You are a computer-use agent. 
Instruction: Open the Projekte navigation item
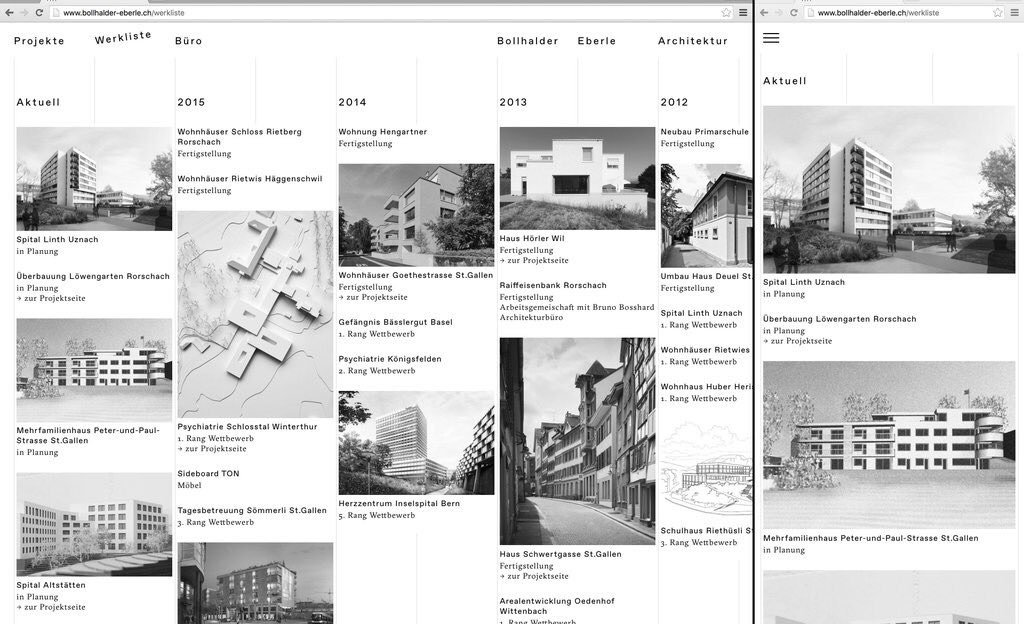(x=39, y=40)
